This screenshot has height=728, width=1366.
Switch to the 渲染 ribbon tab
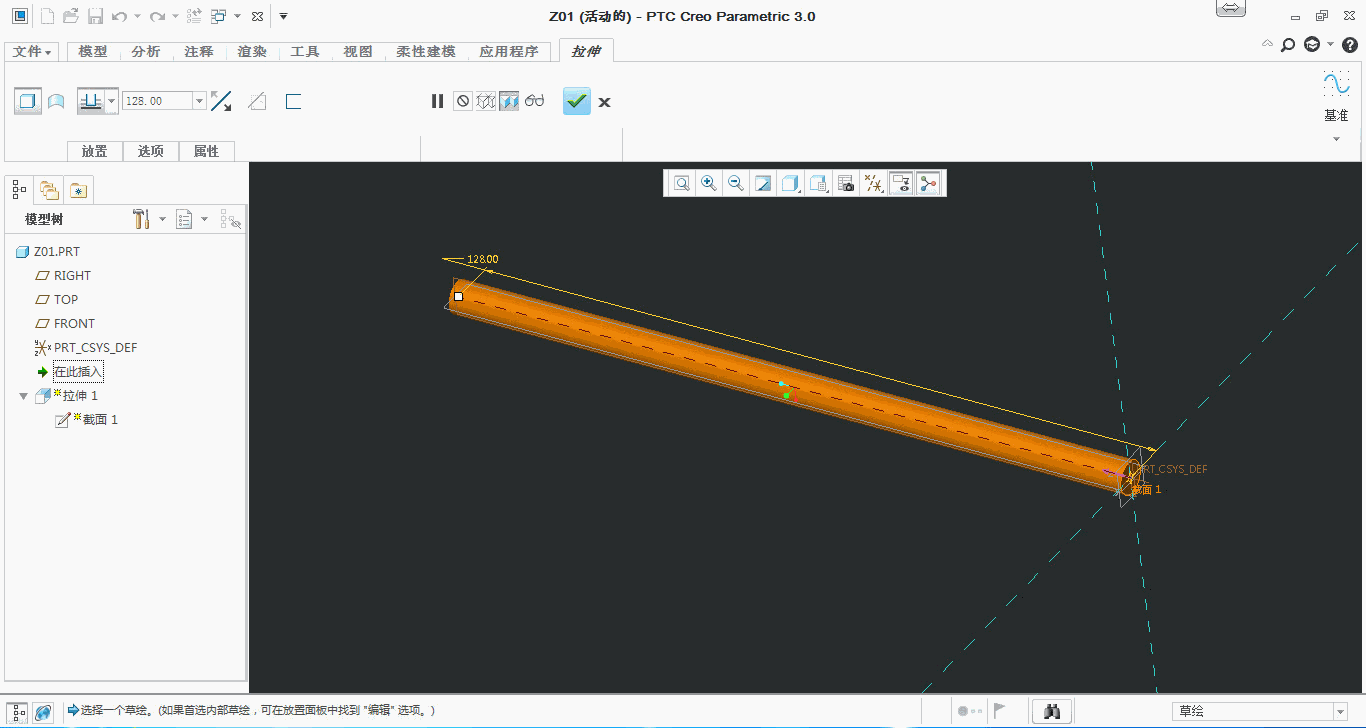click(x=252, y=52)
